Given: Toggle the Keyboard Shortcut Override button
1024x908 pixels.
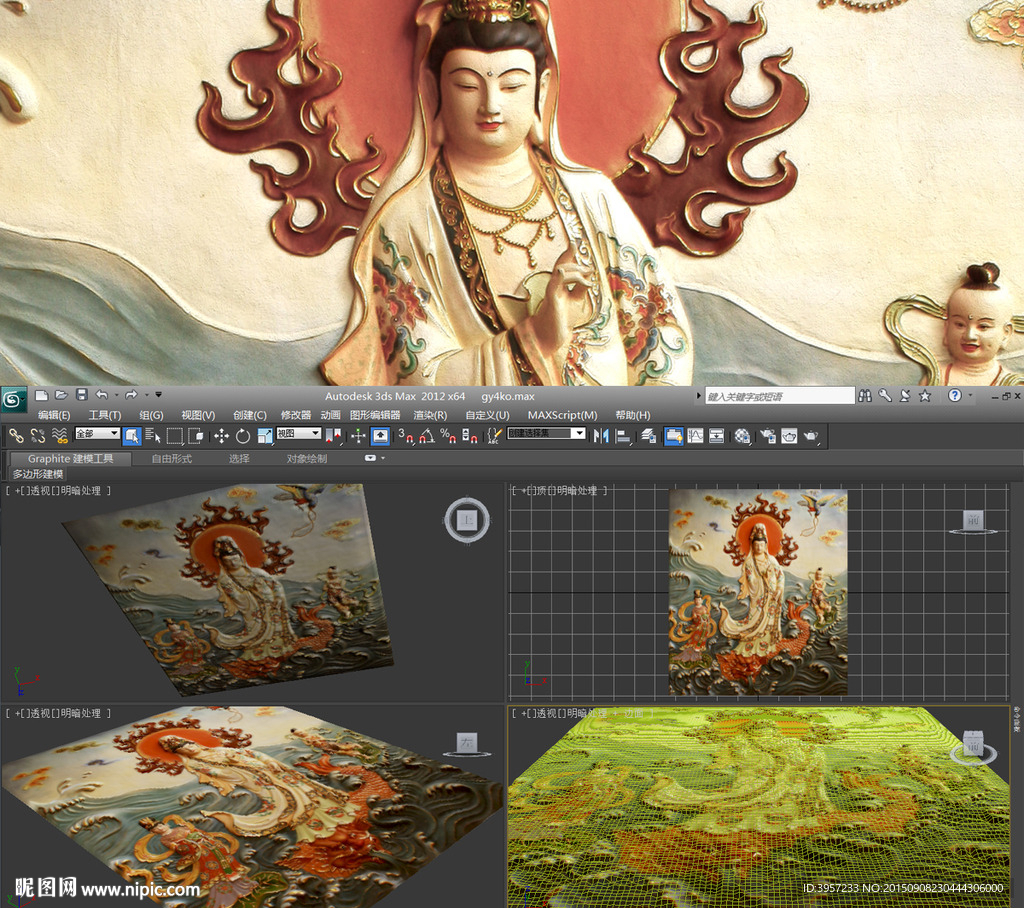Looking at the screenshot, I should (x=380, y=436).
